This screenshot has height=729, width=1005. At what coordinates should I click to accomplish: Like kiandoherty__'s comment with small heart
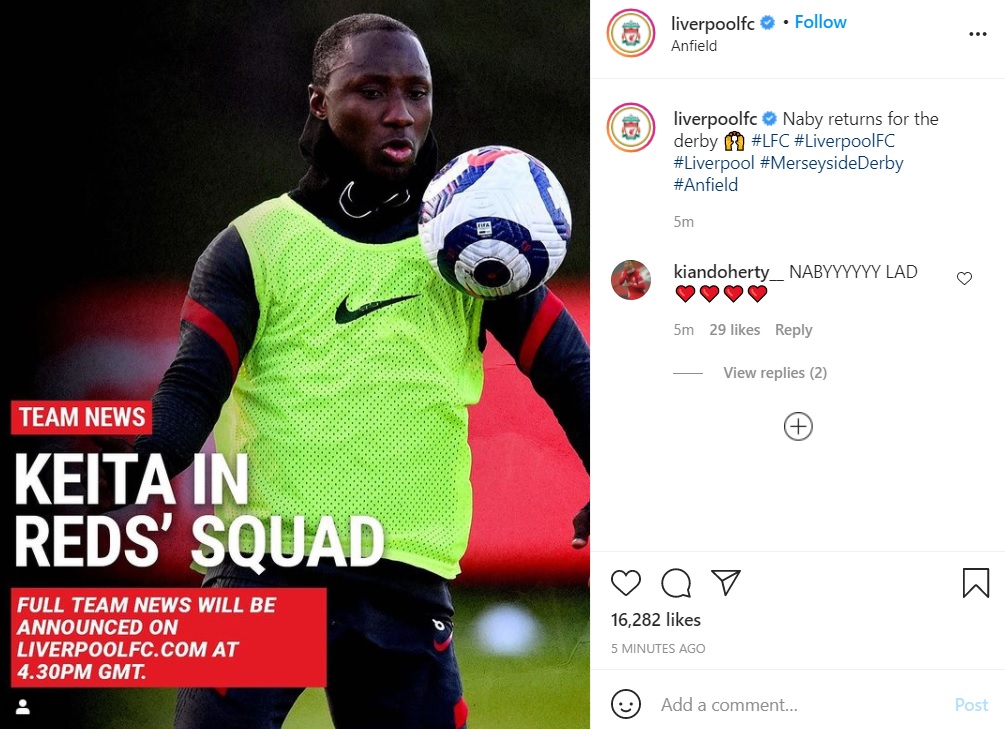(x=964, y=278)
